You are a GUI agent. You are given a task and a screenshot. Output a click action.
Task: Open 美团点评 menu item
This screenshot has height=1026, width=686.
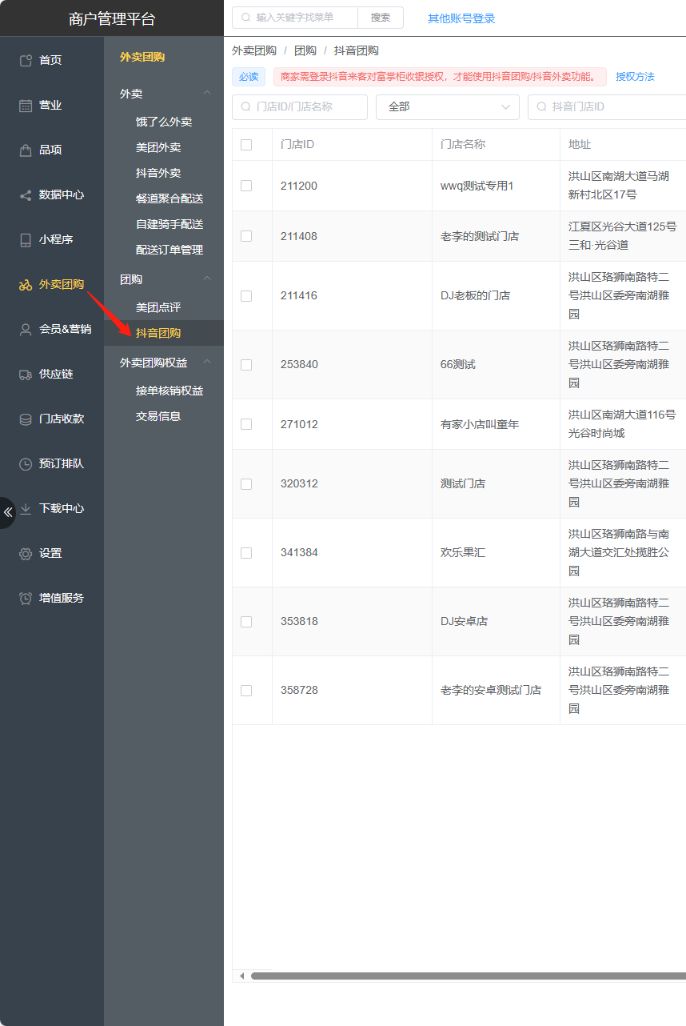pyautogui.click(x=158, y=308)
